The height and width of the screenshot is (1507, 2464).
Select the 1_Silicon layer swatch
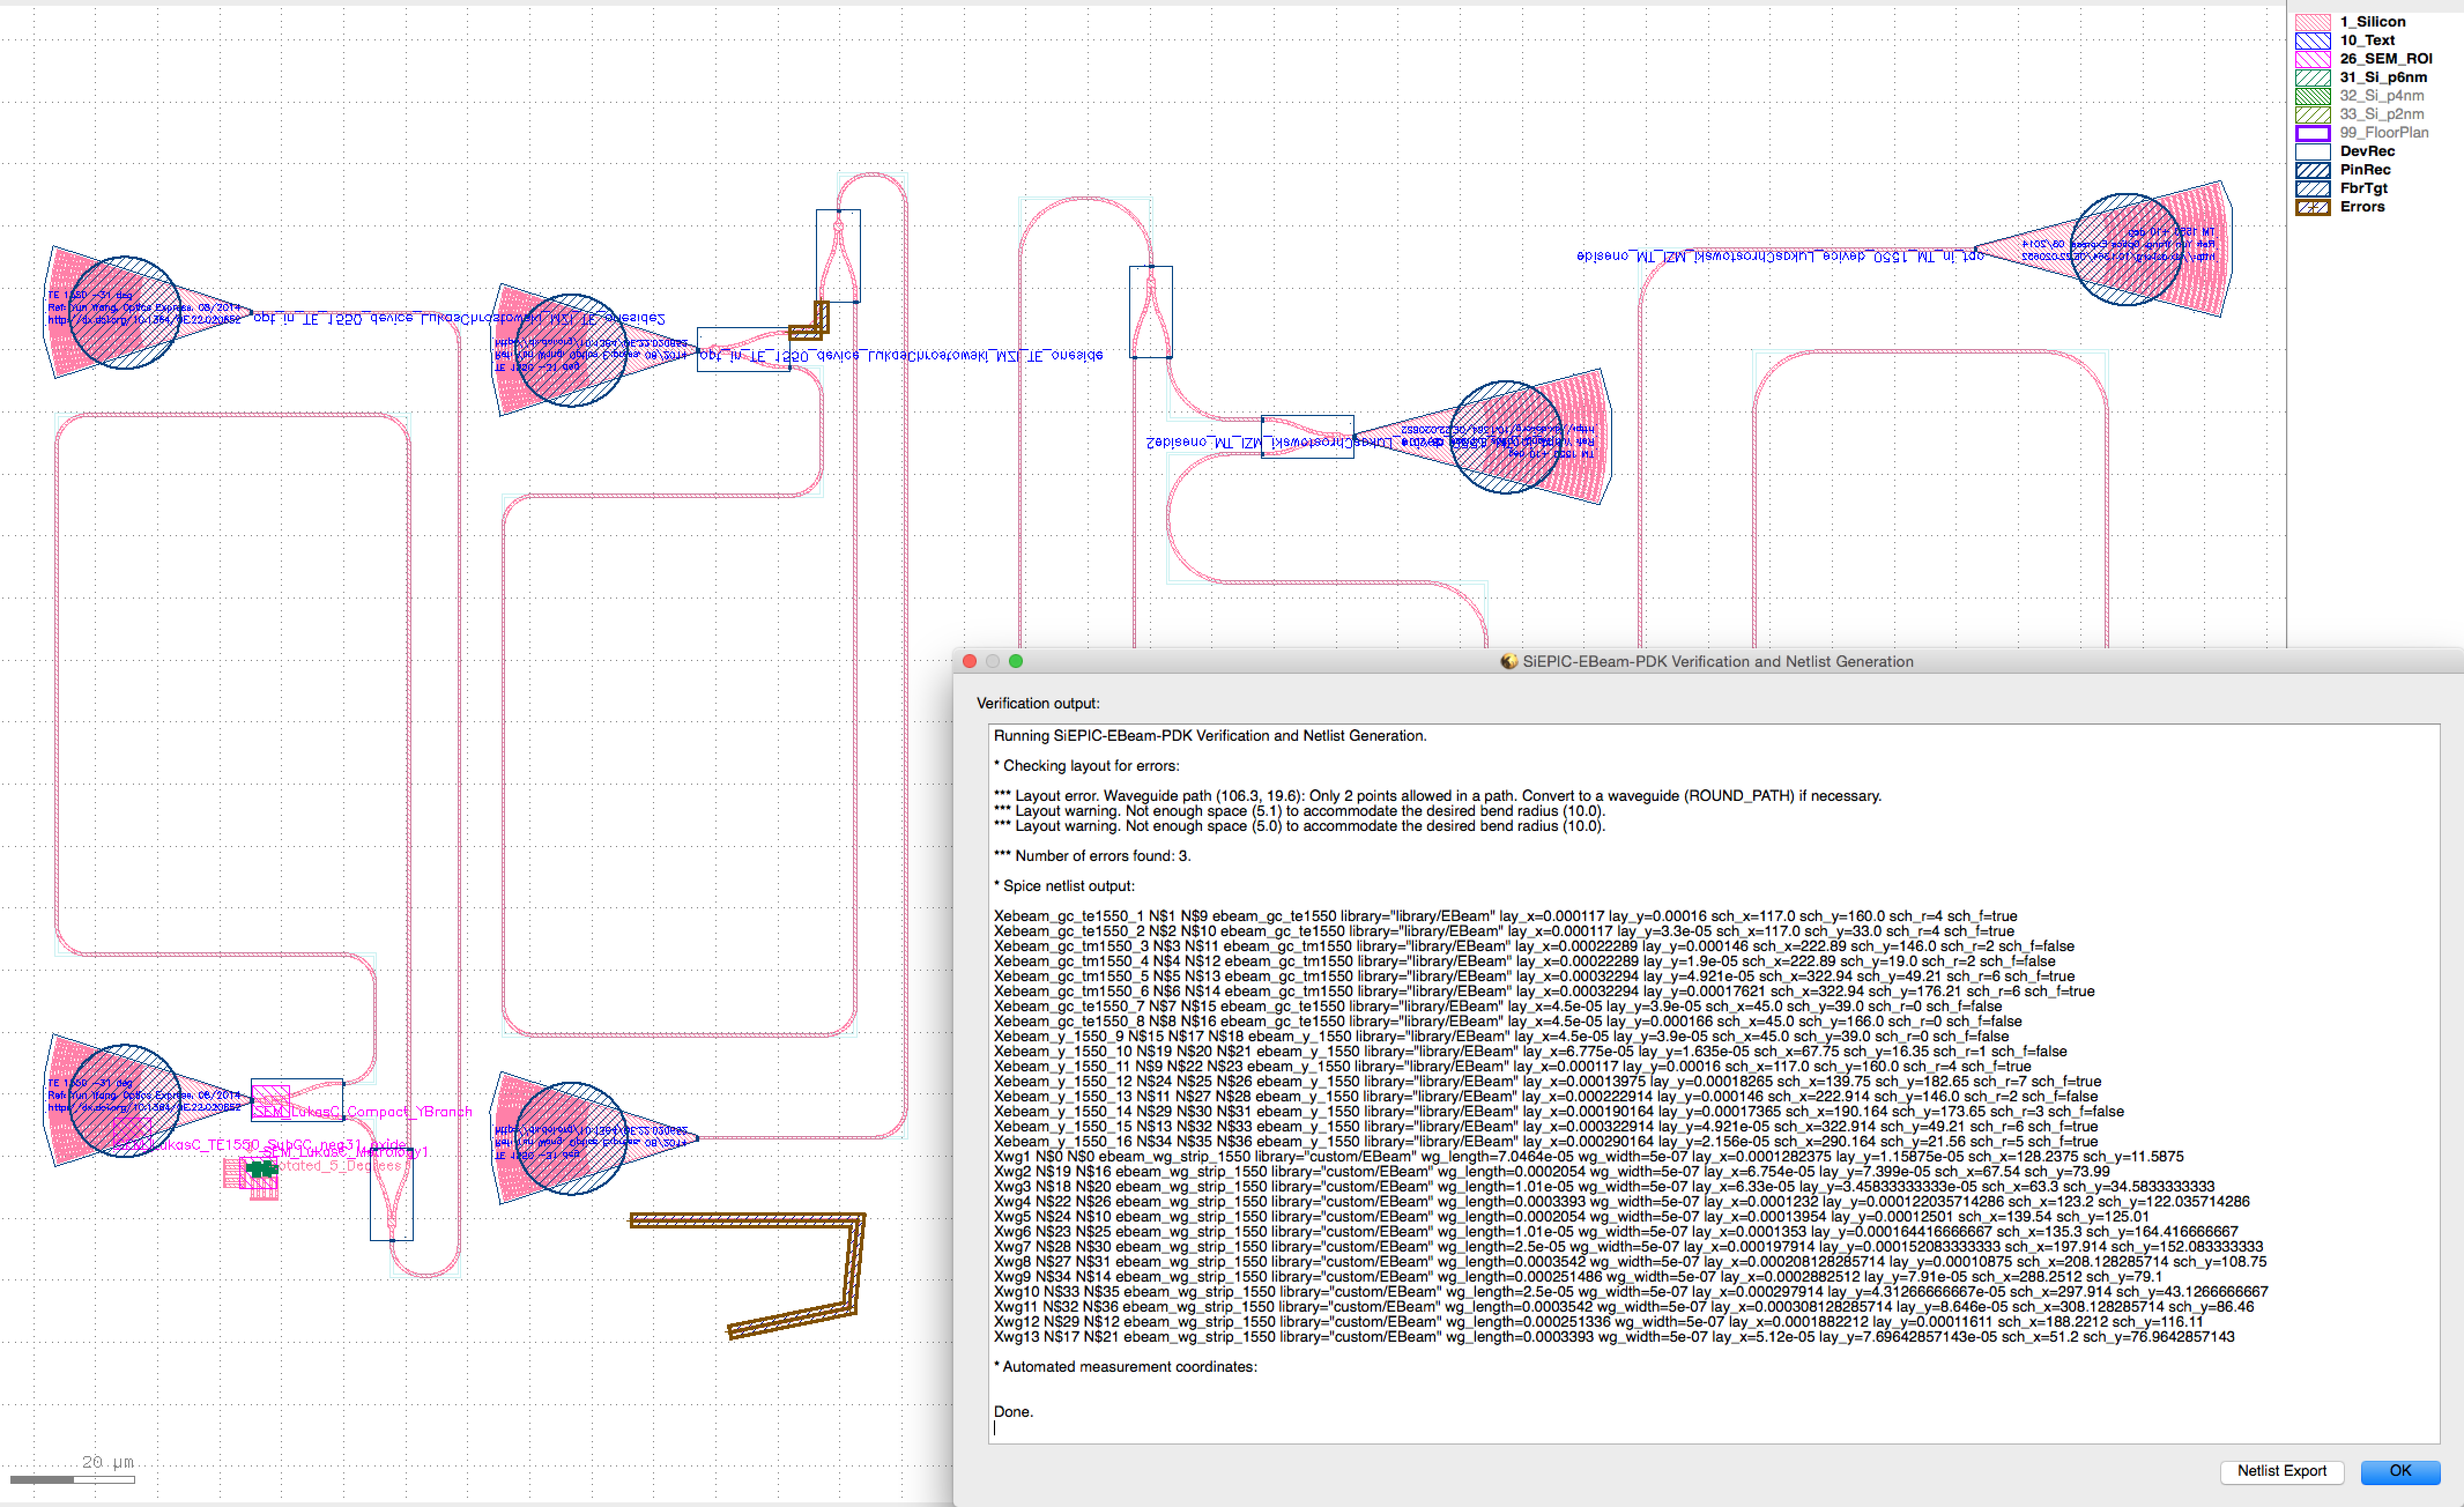(2312, 22)
